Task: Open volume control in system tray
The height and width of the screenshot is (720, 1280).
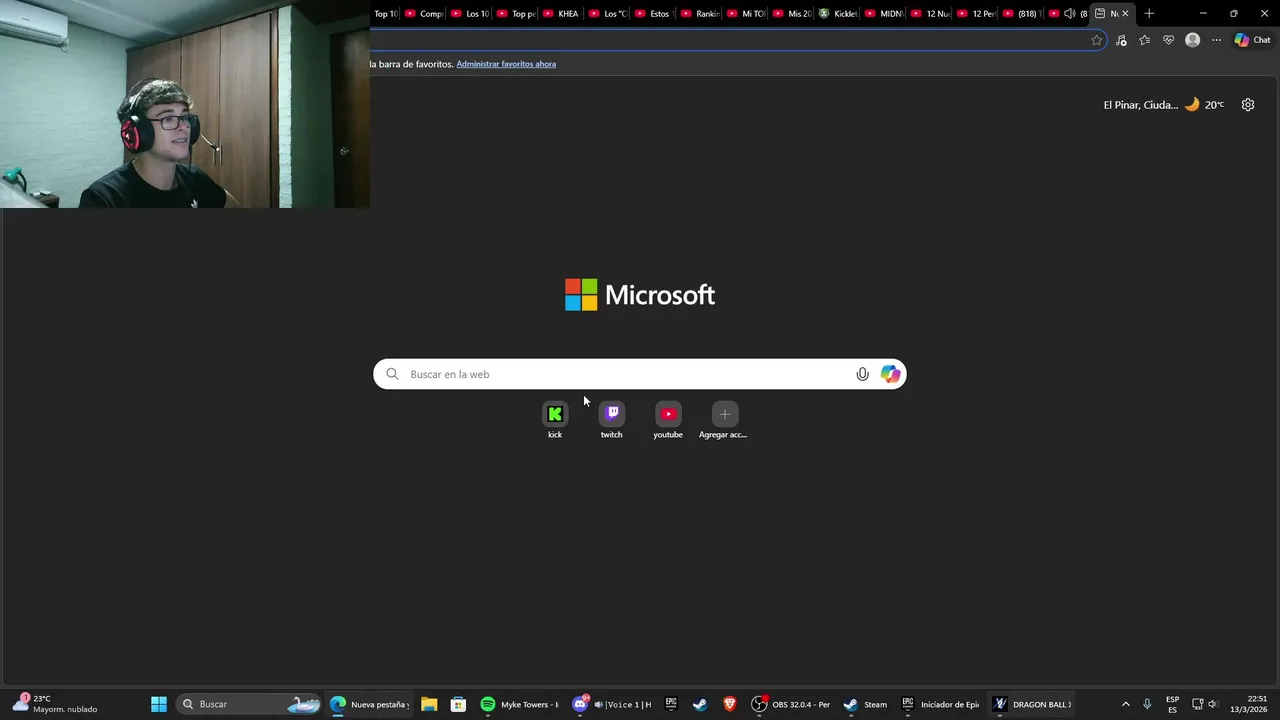Action: pos(1212,704)
